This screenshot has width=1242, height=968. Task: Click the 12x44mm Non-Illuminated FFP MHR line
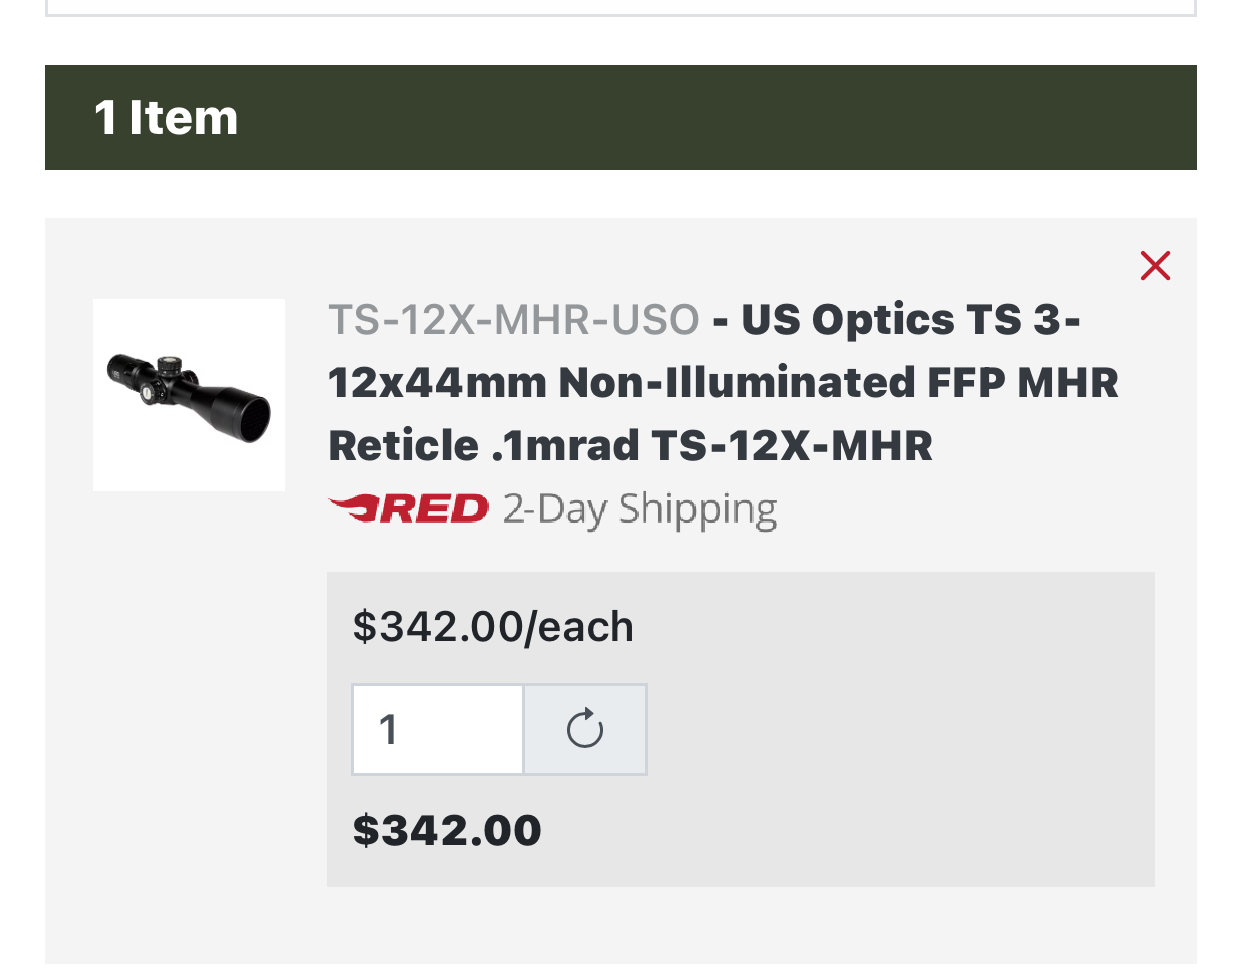(x=723, y=383)
